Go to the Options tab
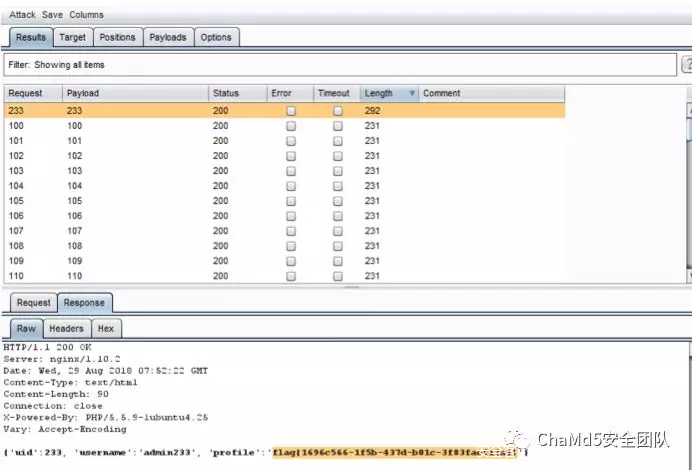This screenshot has height=470, width=692. click(215, 37)
